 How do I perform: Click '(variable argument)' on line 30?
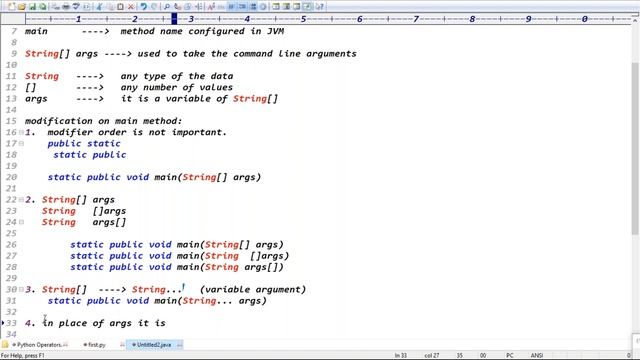(253, 289)
